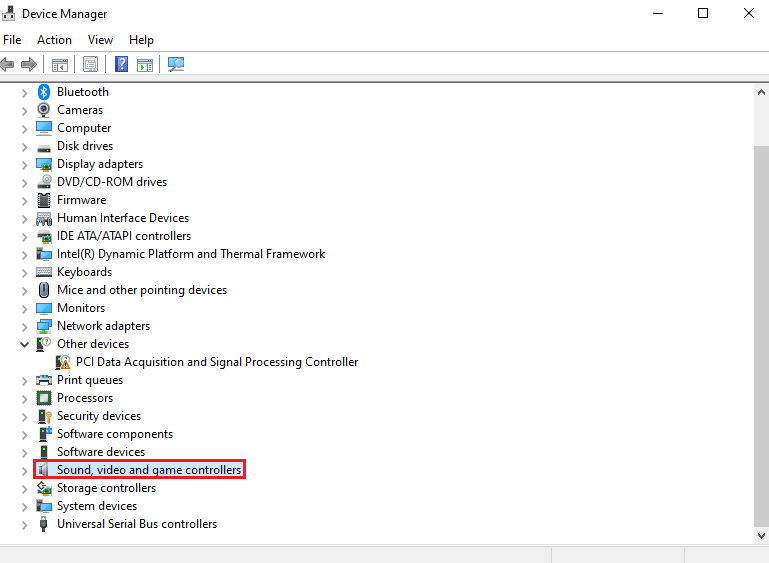
Task: Click the show/hide console tree toolbar icon
Action: pos(60,64)
